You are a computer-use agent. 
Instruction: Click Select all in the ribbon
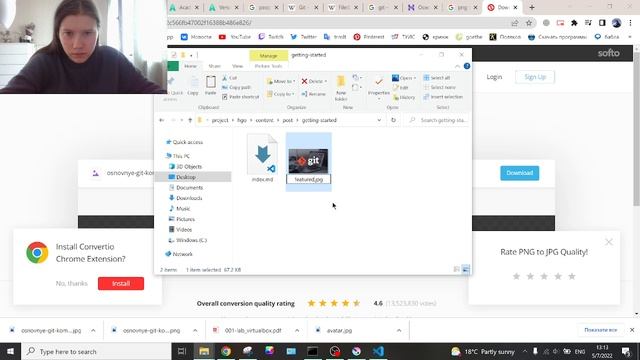pos(436,78)
